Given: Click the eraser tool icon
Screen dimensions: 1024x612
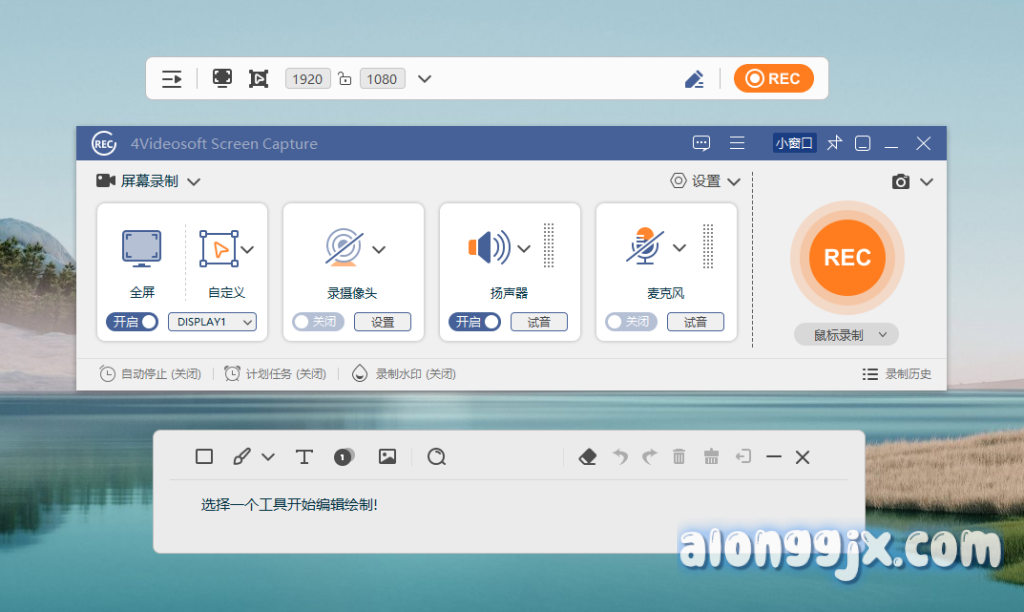Looking at the screenshot, I should (x=587, y=457).
